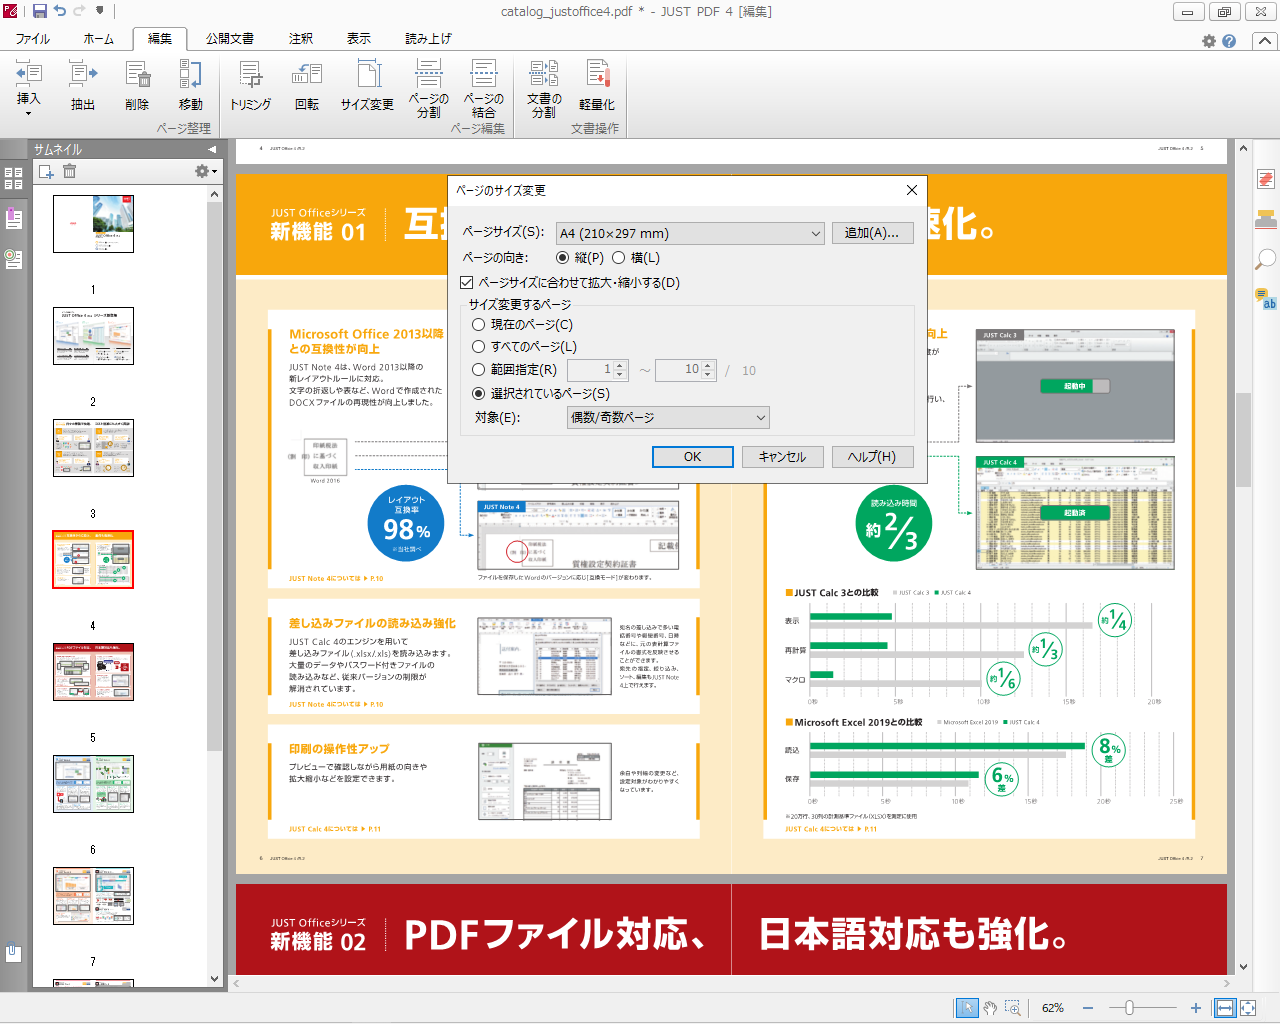Click the Save icon in quick access toolbar
Image resolution: width=1280 pixels, height=1024 pixels.
[x=40, y=11]
